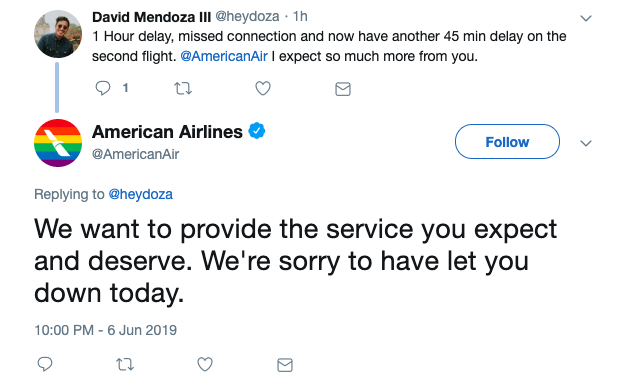The width and height of the screenshot is (630, 392).
Task: Share American Airlines reply via envelope icon
Action: point(285,365)
